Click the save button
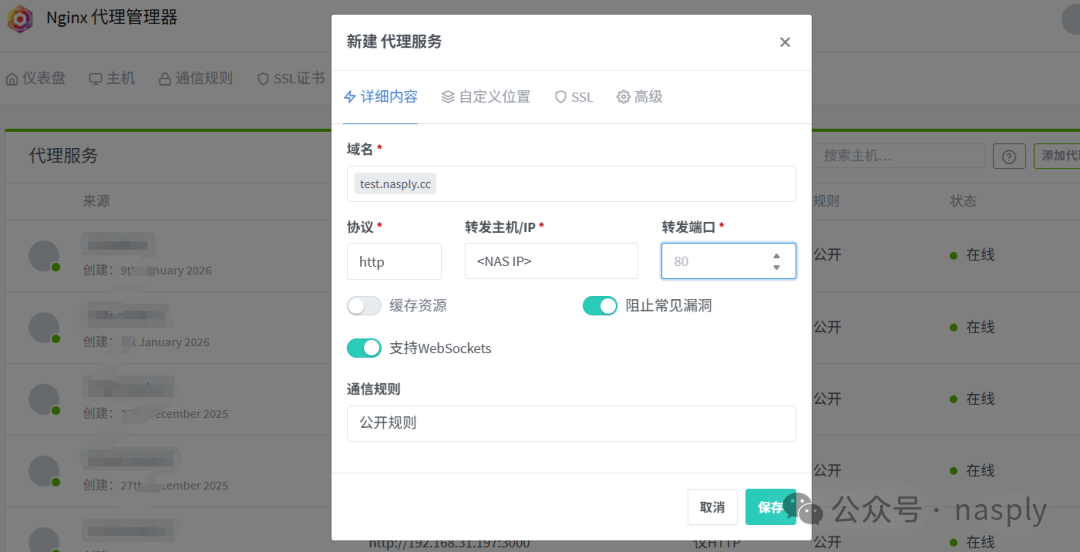 tap(770, 507)
